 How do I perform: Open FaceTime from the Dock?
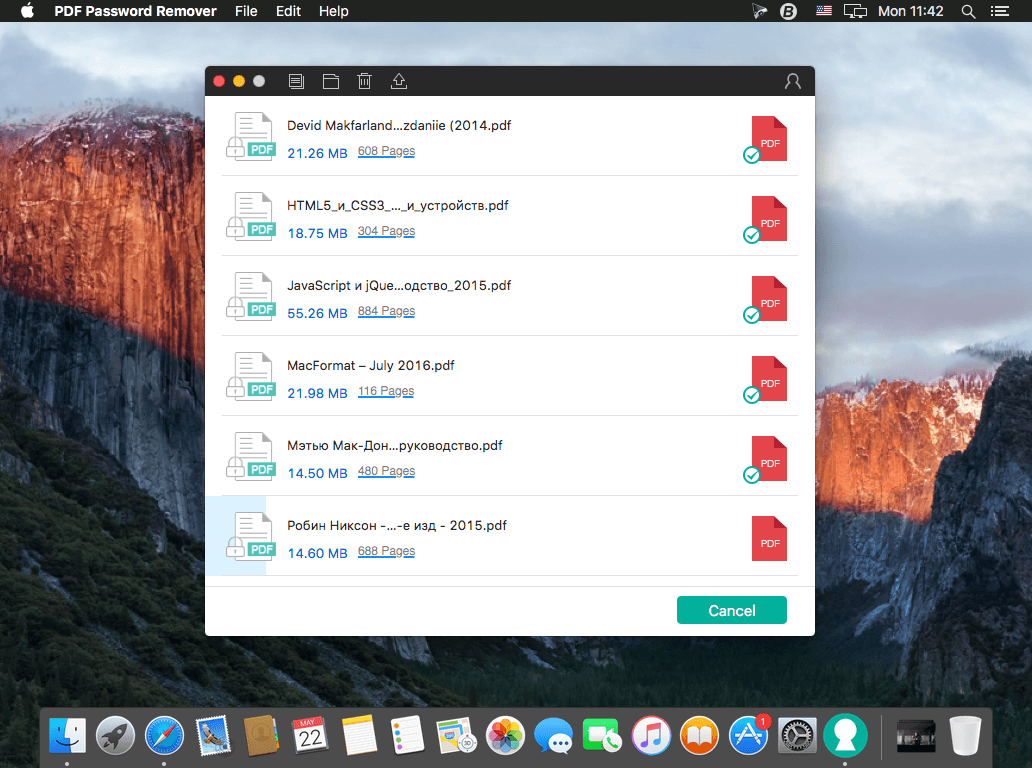click(x=602, y=735)
